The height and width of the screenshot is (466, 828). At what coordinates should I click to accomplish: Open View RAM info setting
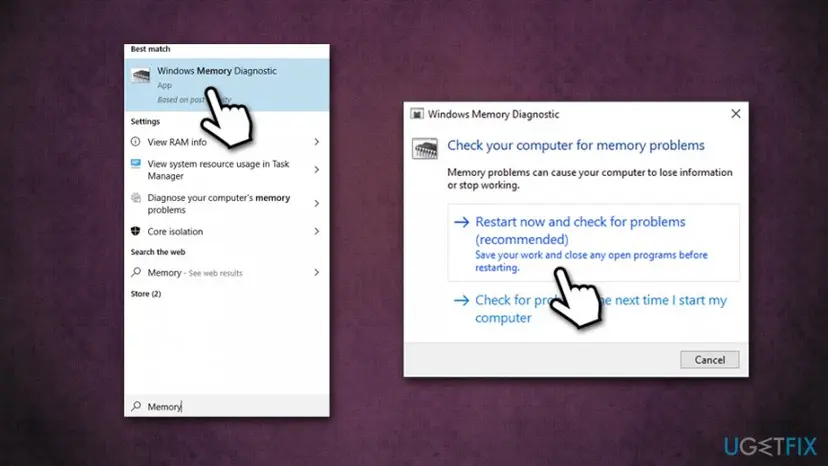pos(227,142)
